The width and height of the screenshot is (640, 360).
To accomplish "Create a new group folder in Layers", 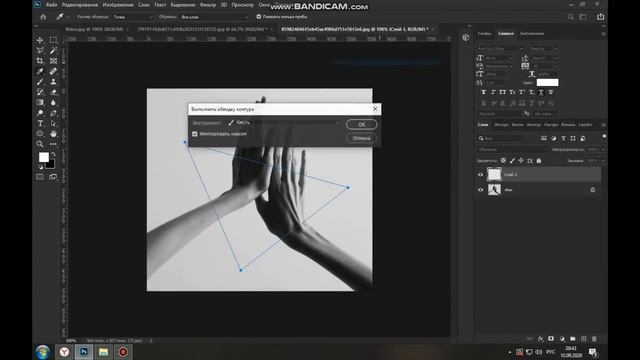I will coord(573,339).
